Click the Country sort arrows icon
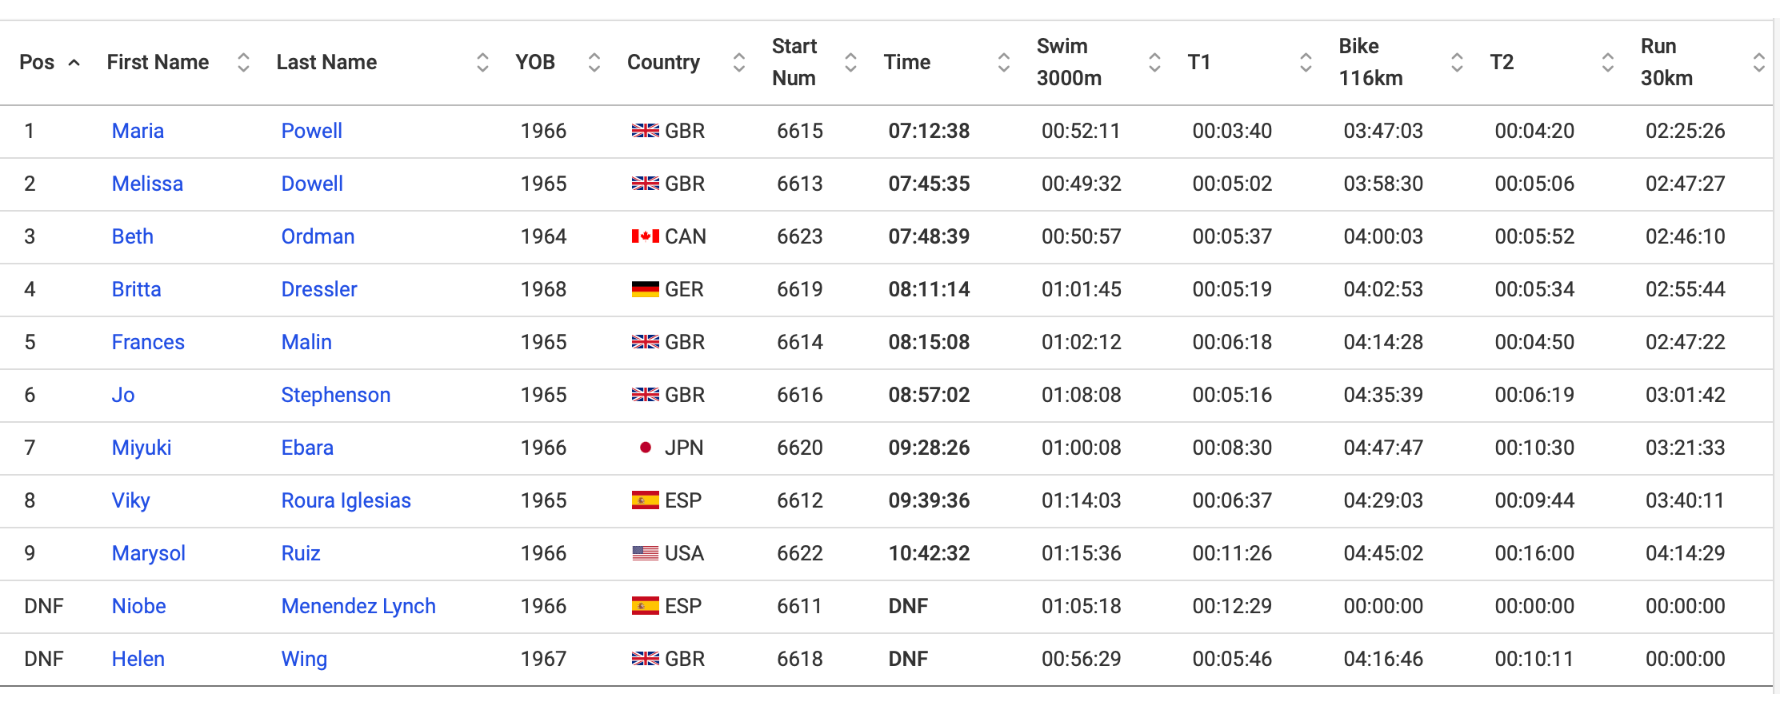Screen dimensions: 1780x714 [x=739, y=62]
